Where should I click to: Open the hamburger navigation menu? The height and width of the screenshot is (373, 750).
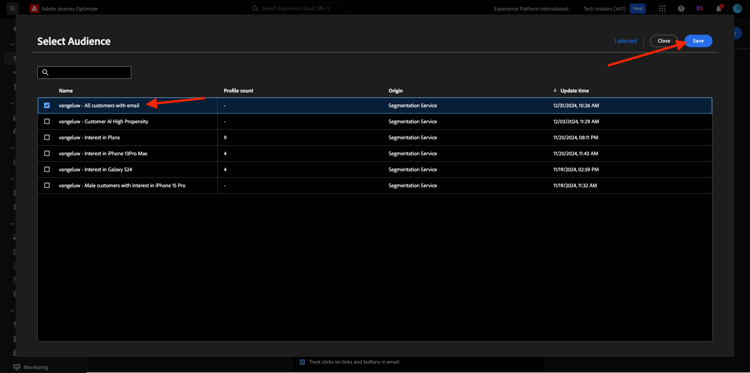coord(12,8)
